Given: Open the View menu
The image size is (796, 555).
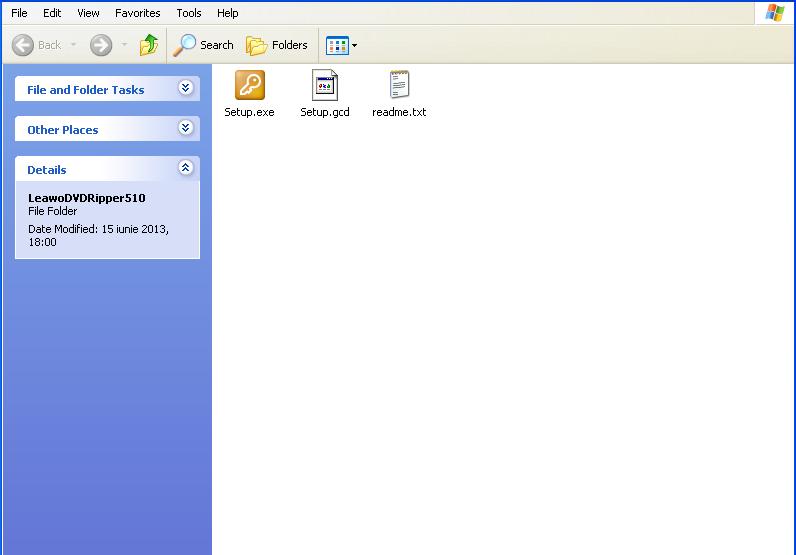Looking at the screenshot, I should pos(88,13).
